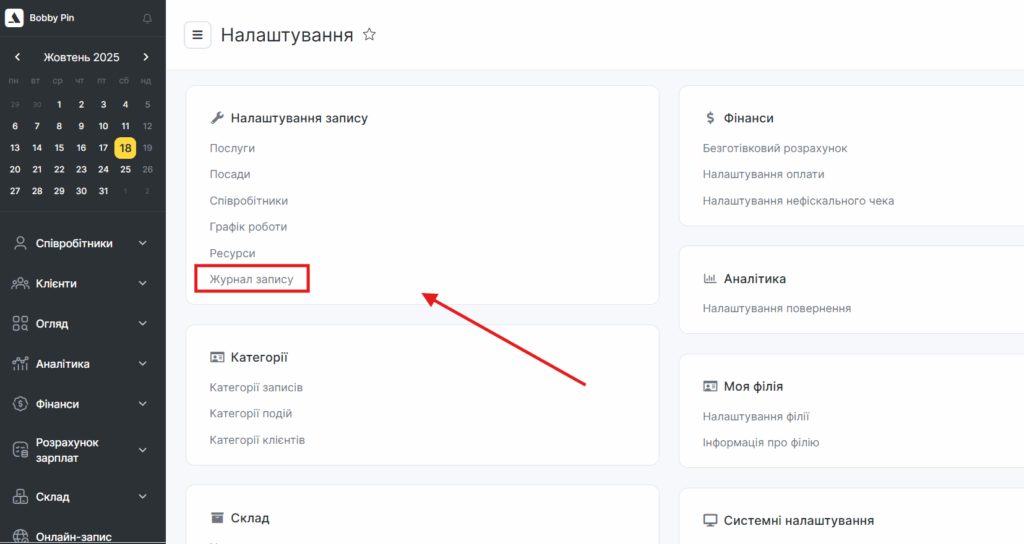Expand the Фінанси sidebar section

click(x=142, y=404)
